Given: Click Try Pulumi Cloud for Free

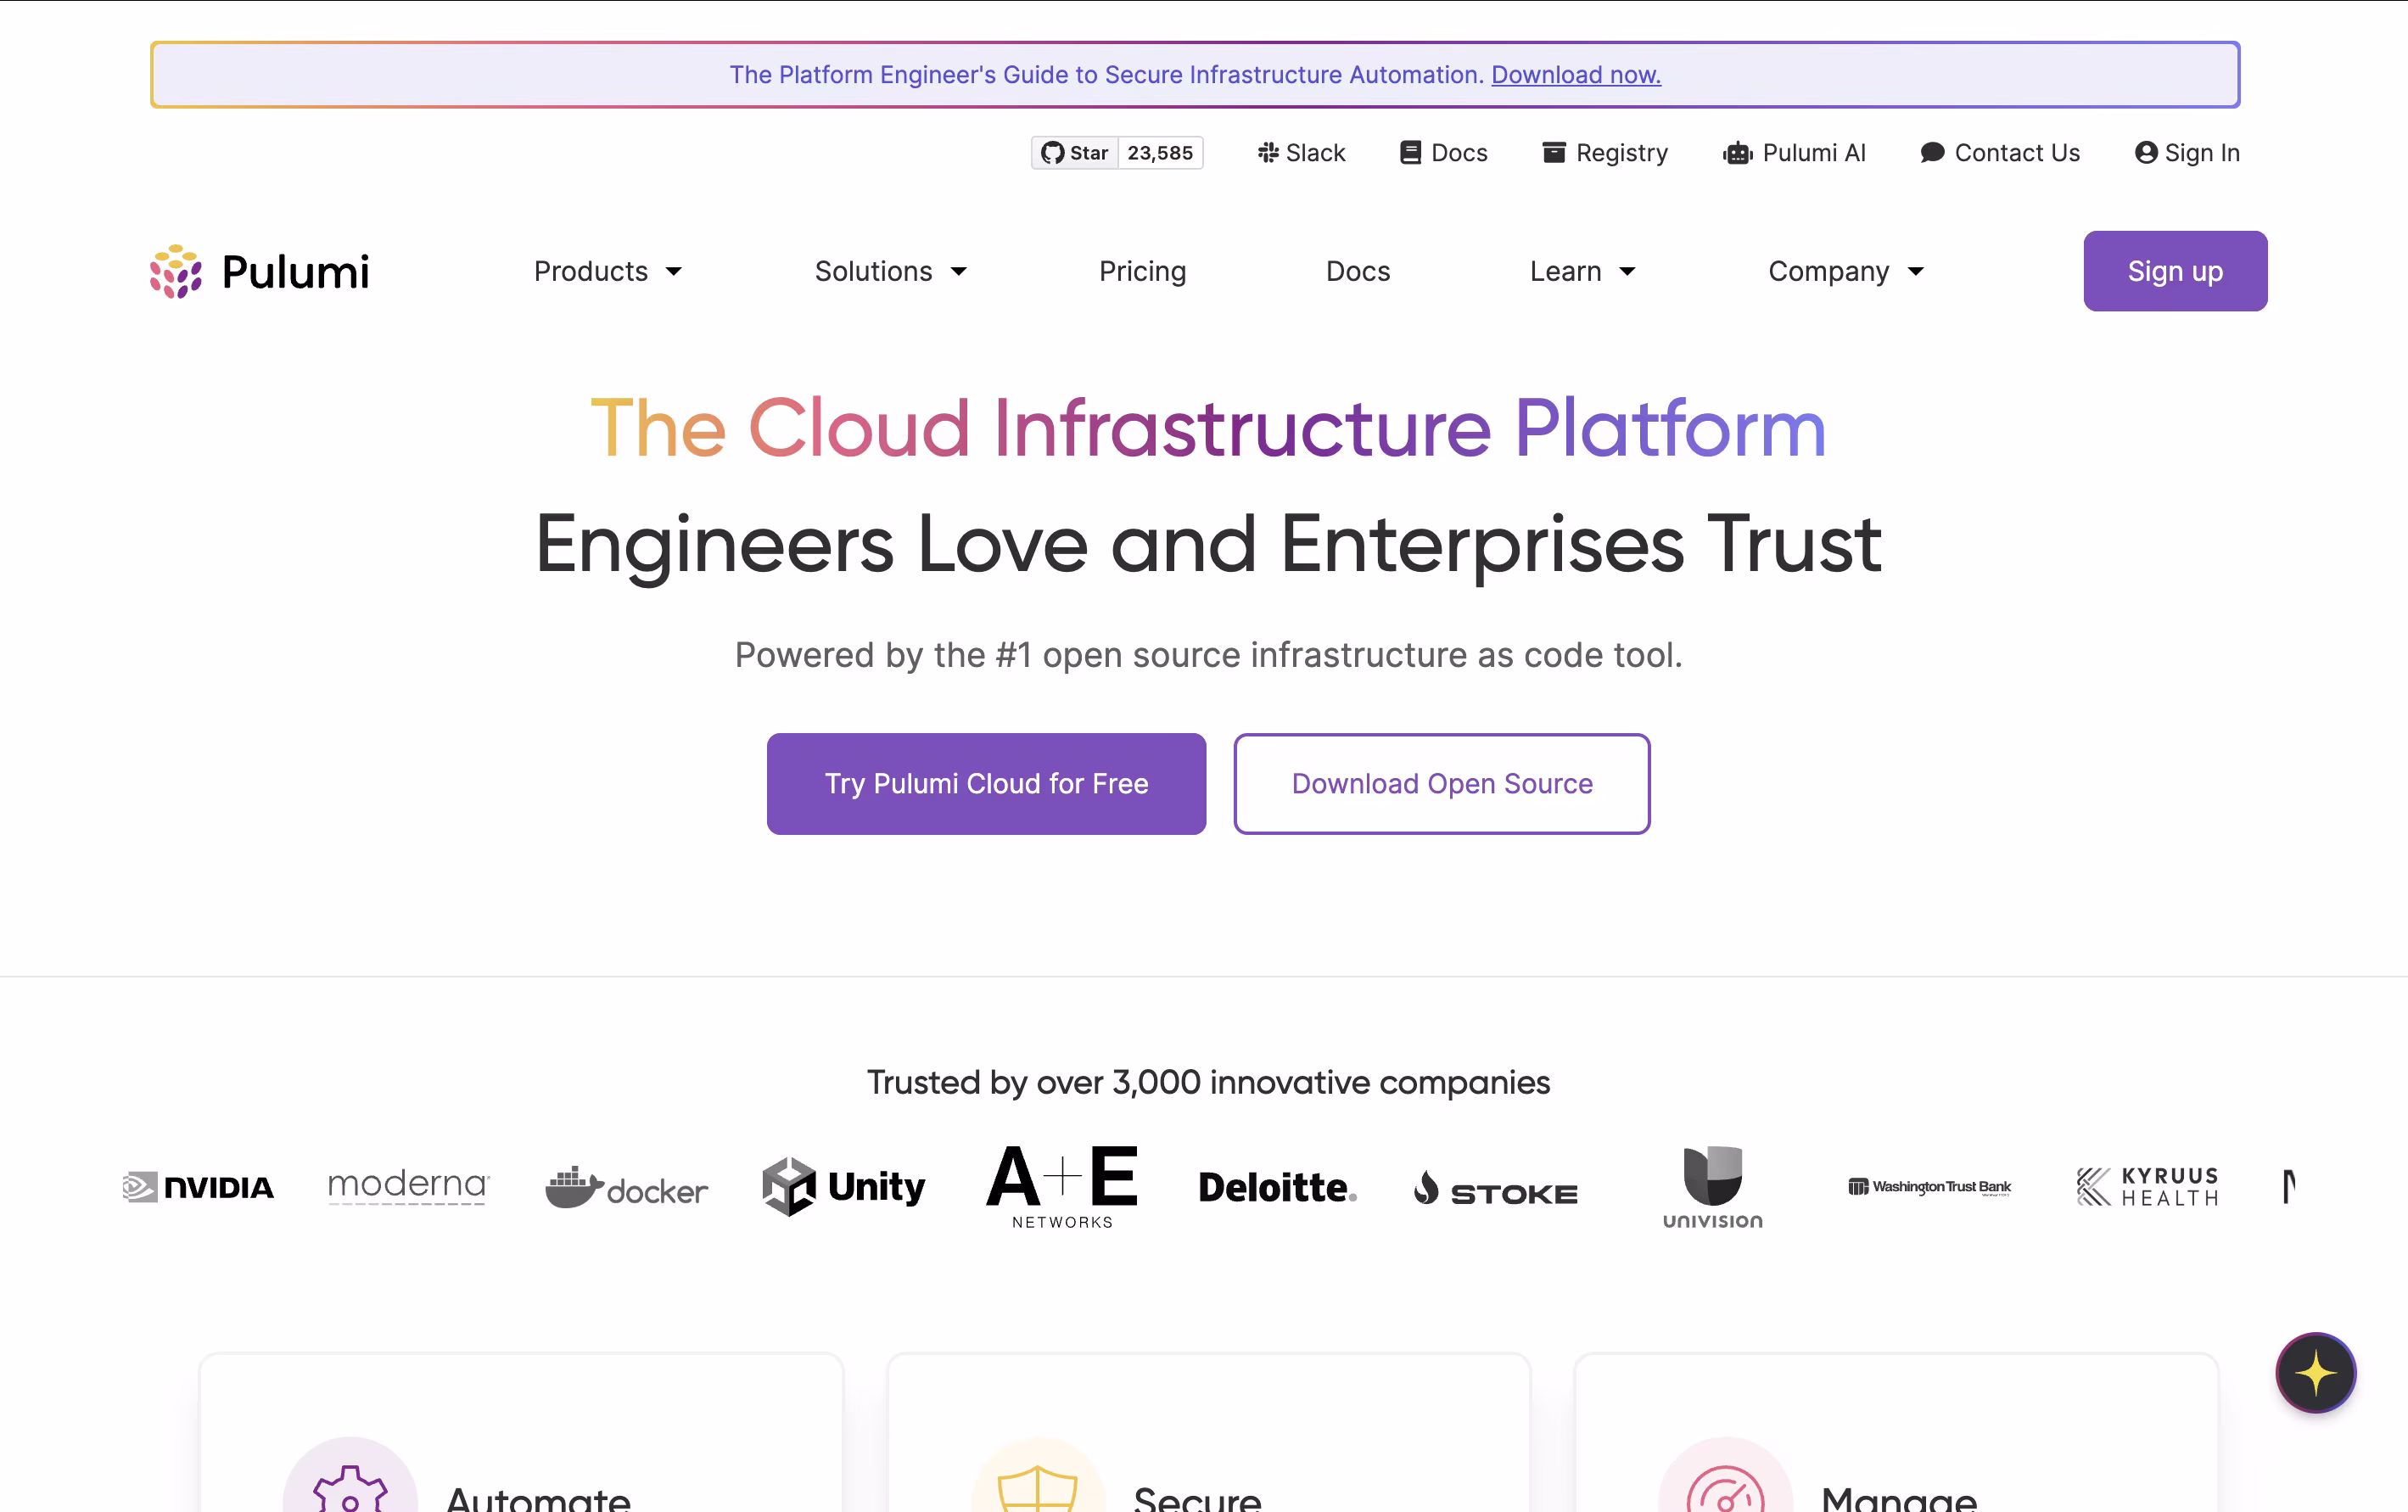Looking at the screenshot, I should [x=986, y=784].
